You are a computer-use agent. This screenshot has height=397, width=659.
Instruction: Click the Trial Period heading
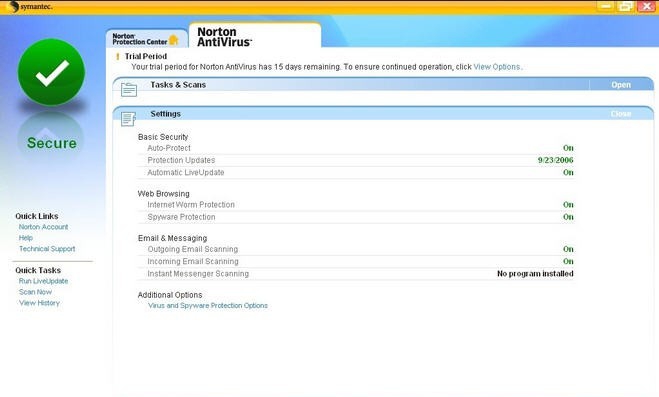[x=146, y=56]
